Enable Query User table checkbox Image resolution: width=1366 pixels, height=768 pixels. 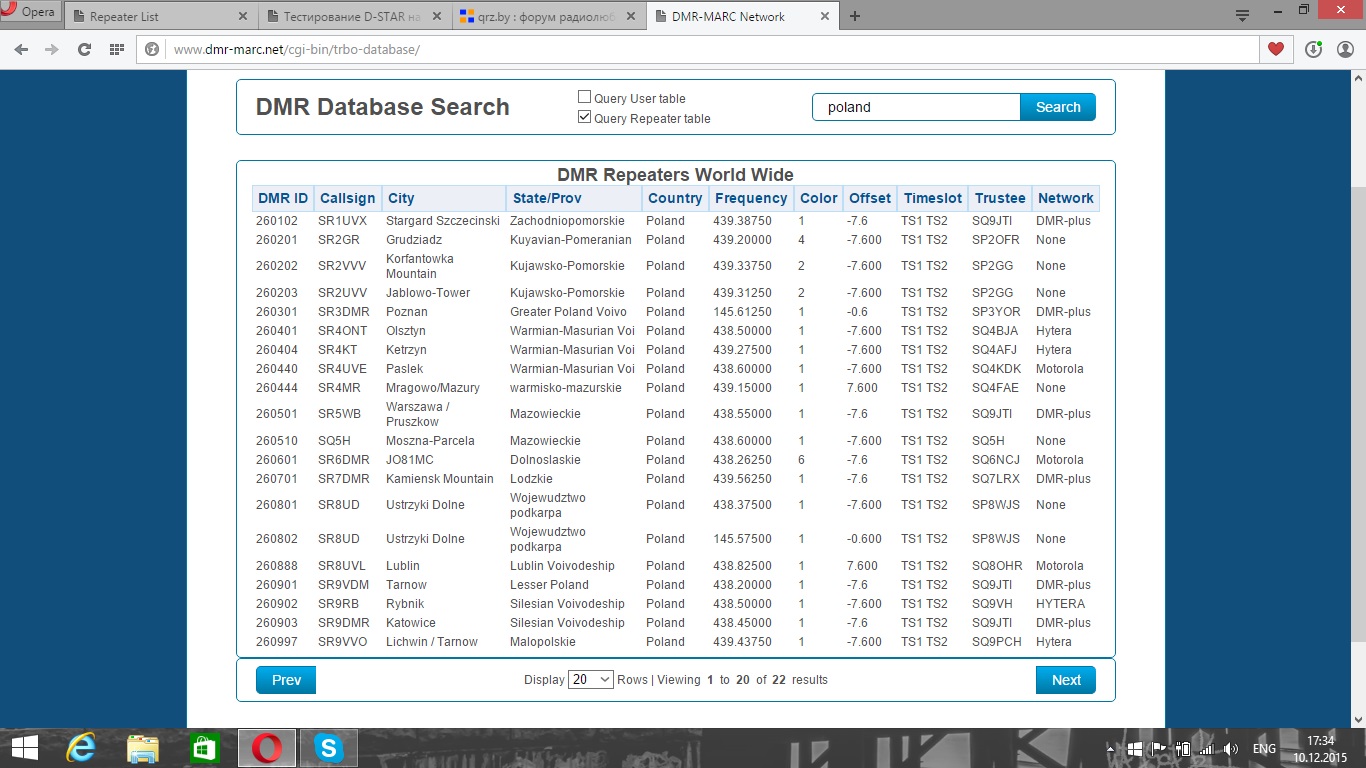click(585, 97)
